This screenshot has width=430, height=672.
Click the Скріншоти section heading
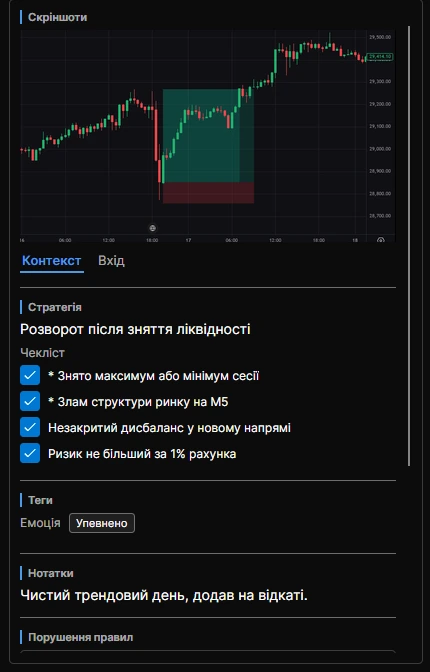click(x=57, y=17)
